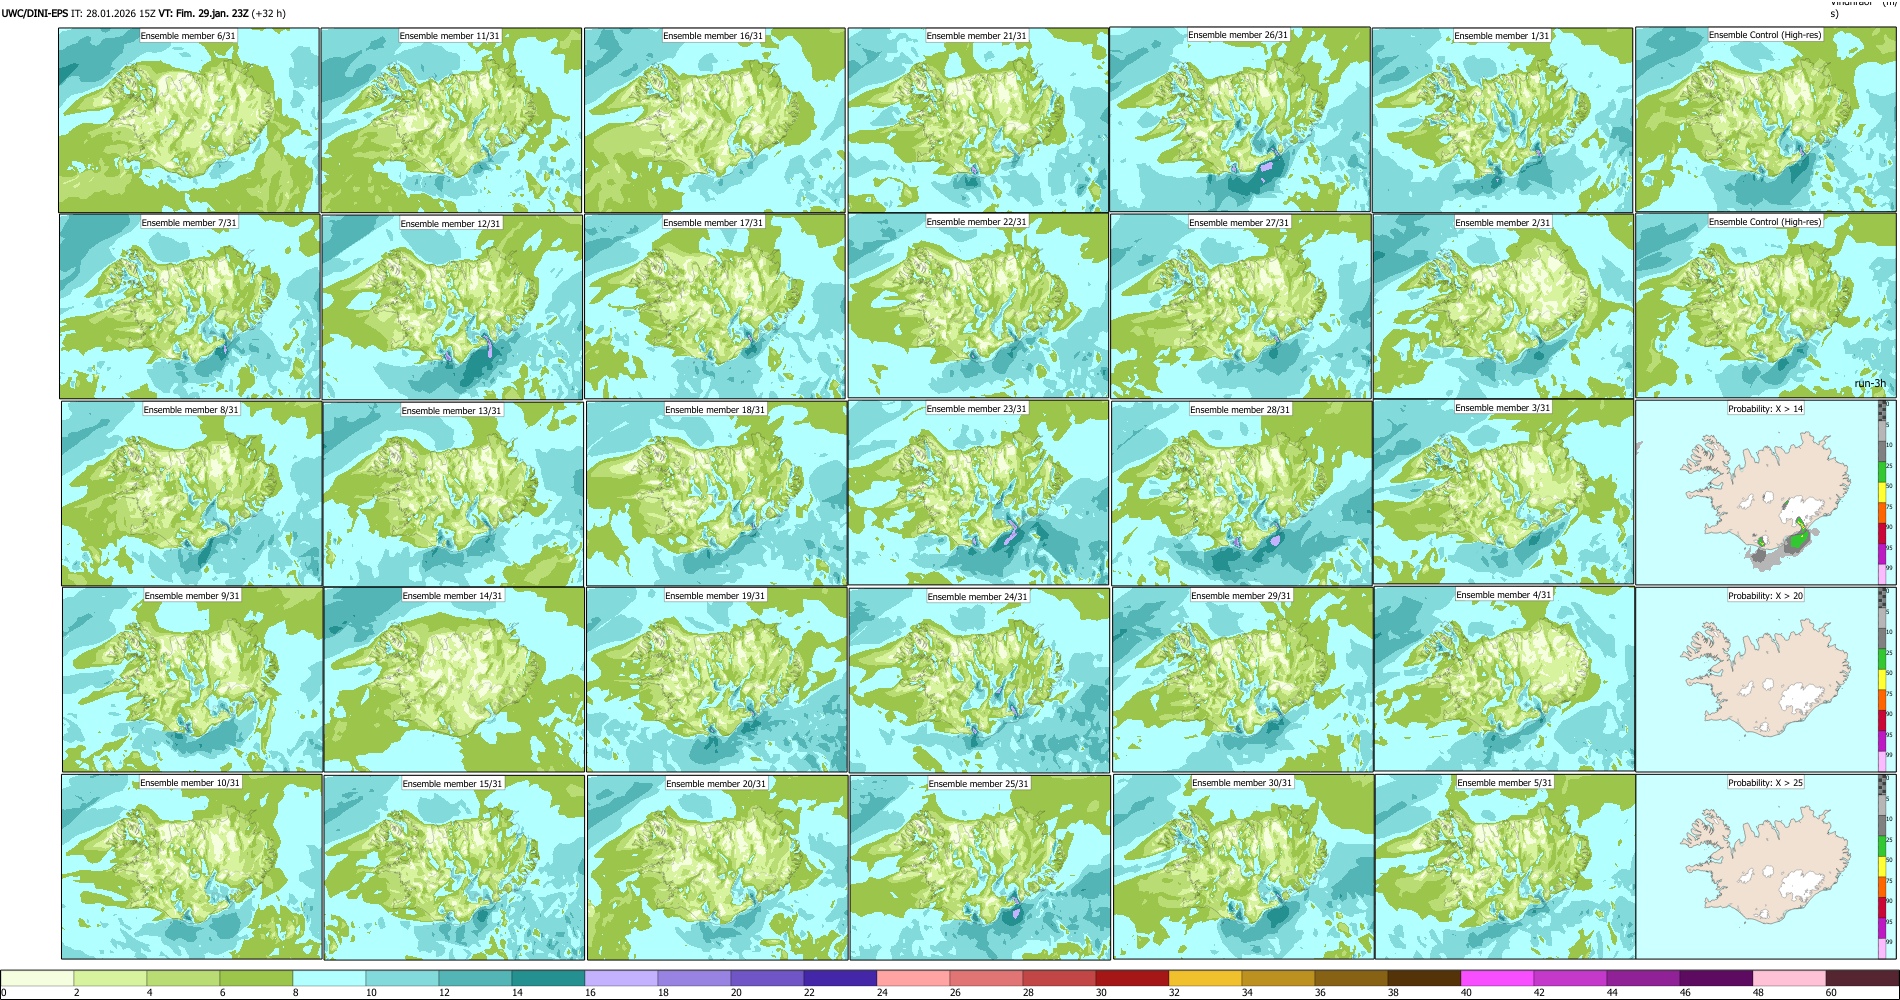
Task: Choose Ensemble member 2/31 map
Action: point(1503,306)
